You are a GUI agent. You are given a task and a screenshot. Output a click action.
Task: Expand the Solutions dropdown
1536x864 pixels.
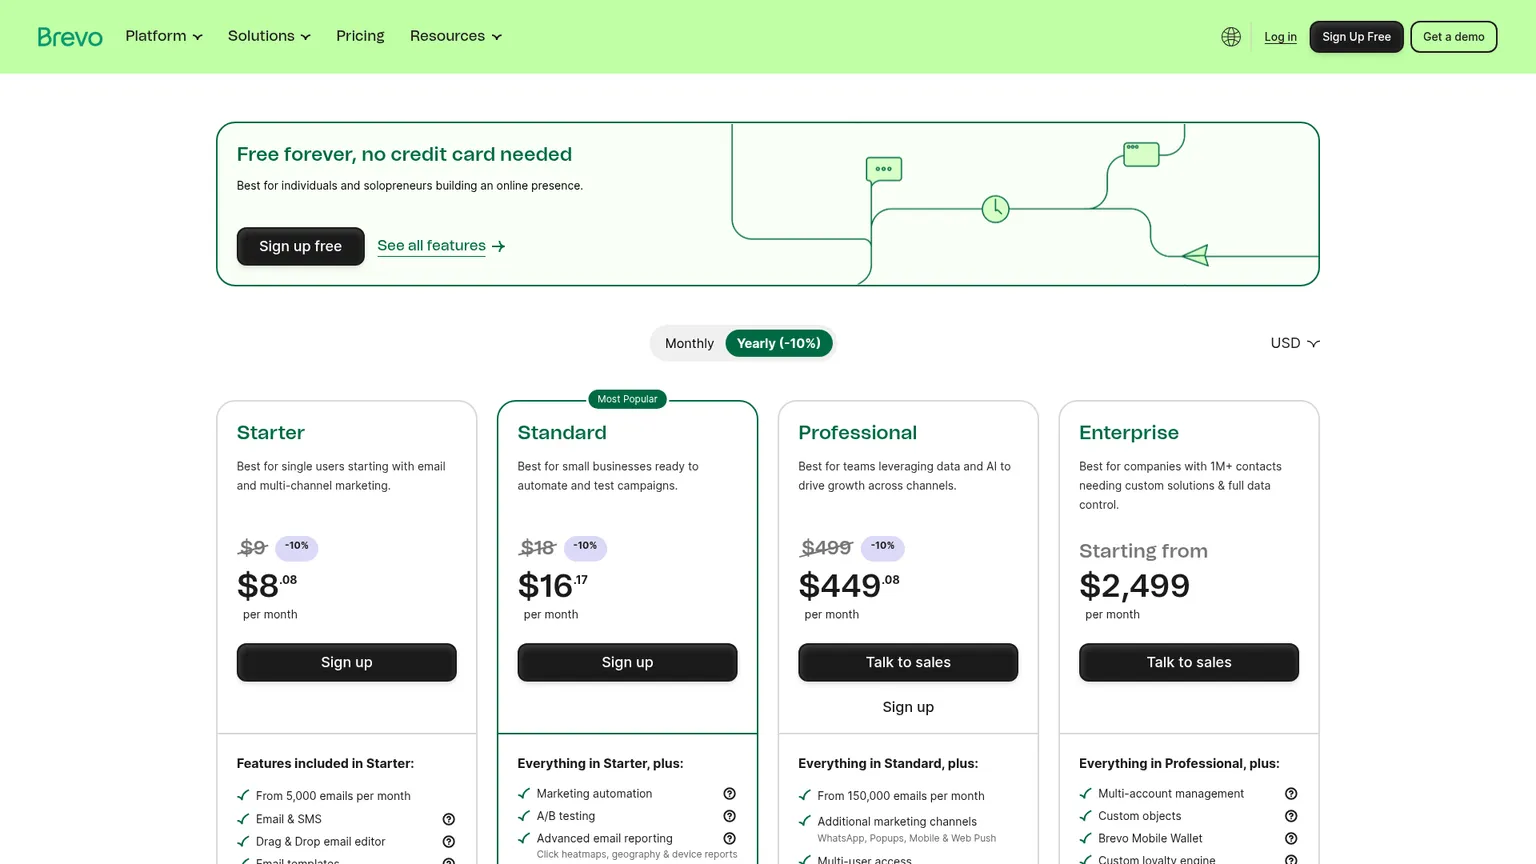(x=269, y=36)
